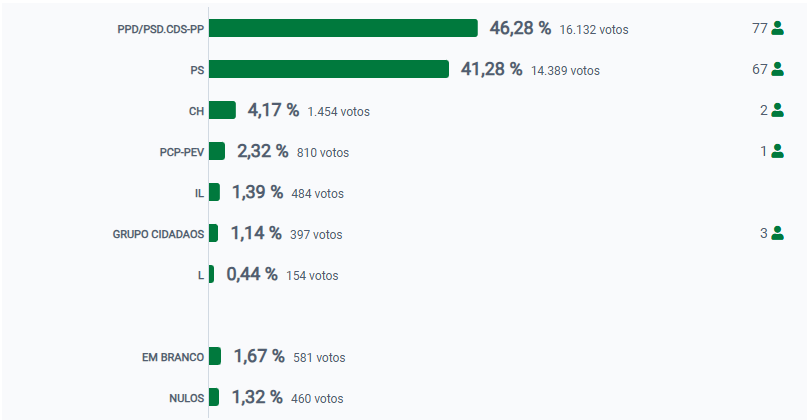Select the PPD/PSD.CDS-PP party label
The image size is (807, 420).
point(161,30)
